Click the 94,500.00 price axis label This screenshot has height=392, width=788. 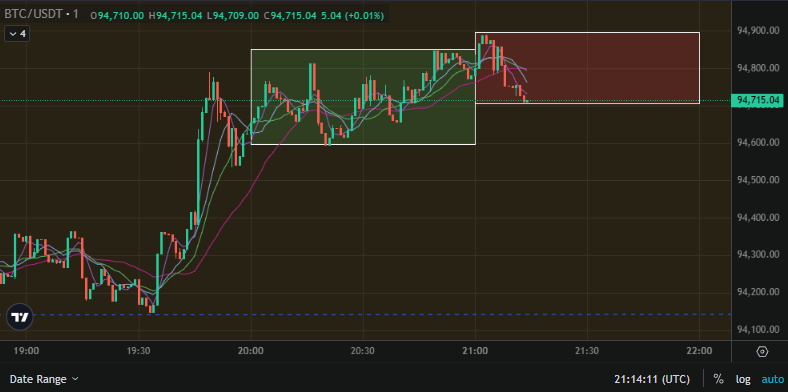coord(758,180)
